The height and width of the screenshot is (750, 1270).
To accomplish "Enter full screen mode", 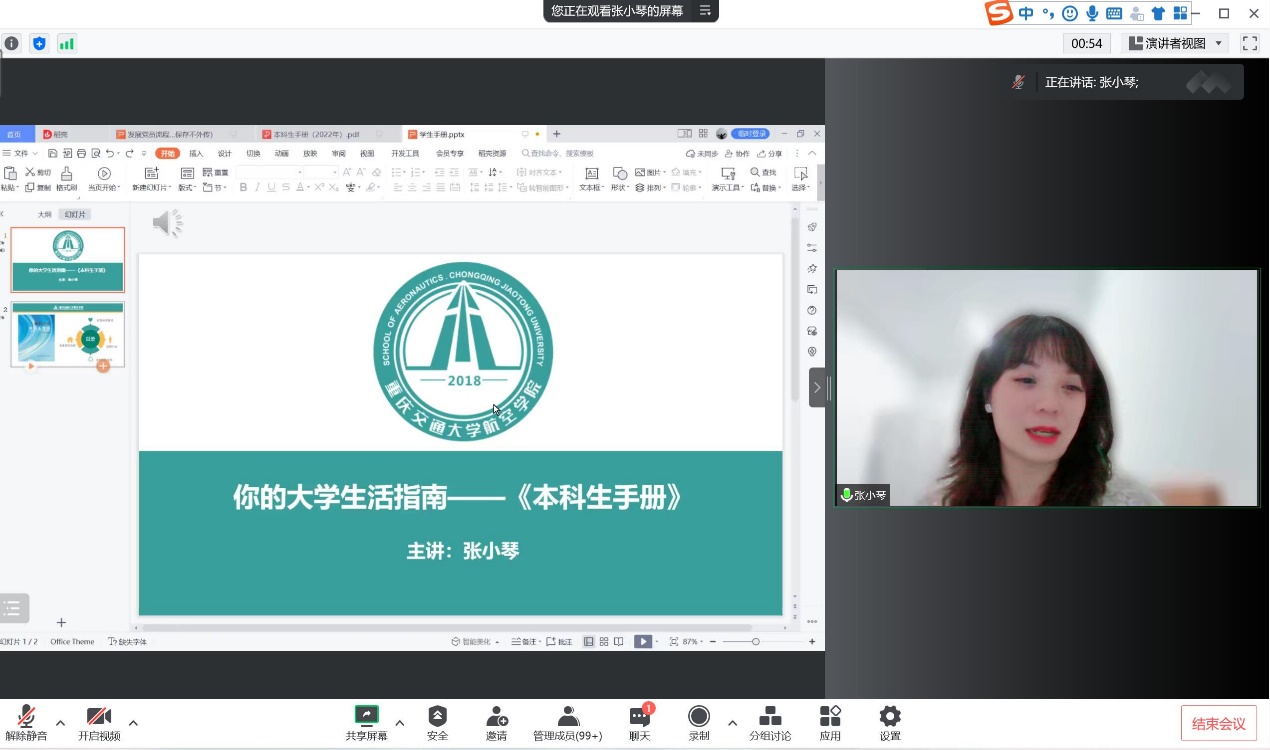I will [1249, 43].
